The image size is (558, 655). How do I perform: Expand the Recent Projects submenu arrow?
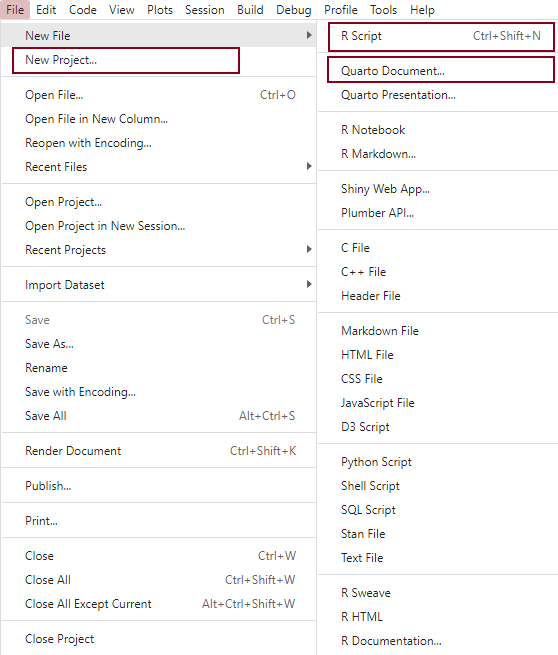309,249
